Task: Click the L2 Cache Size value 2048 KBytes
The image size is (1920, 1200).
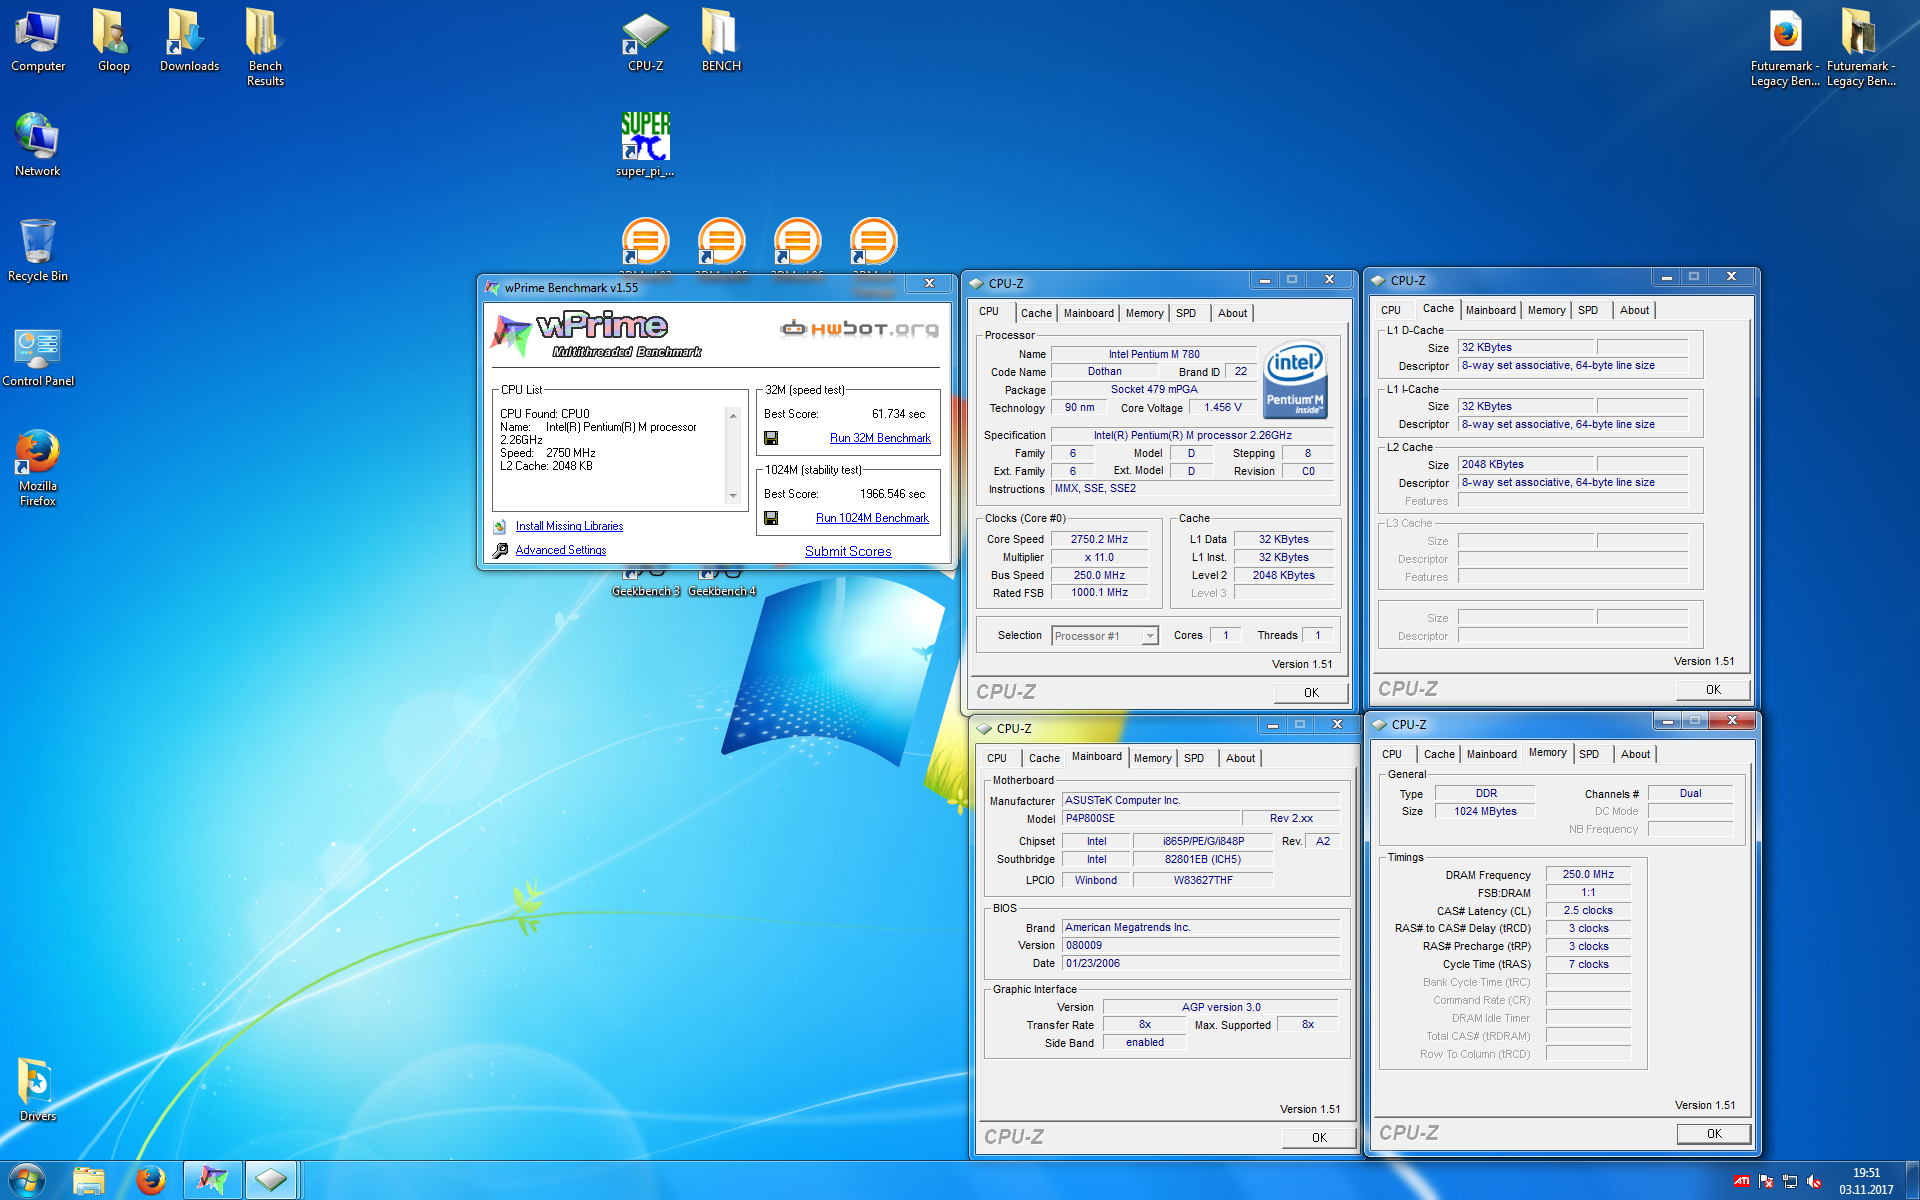Action: tap(1526, 464)
